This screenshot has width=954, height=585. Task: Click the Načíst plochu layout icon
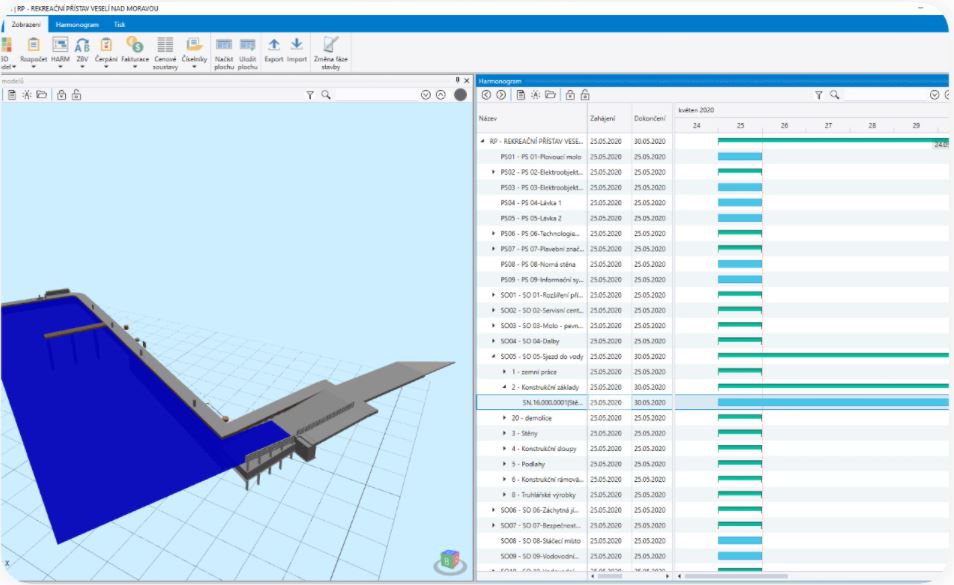(224, 44)
